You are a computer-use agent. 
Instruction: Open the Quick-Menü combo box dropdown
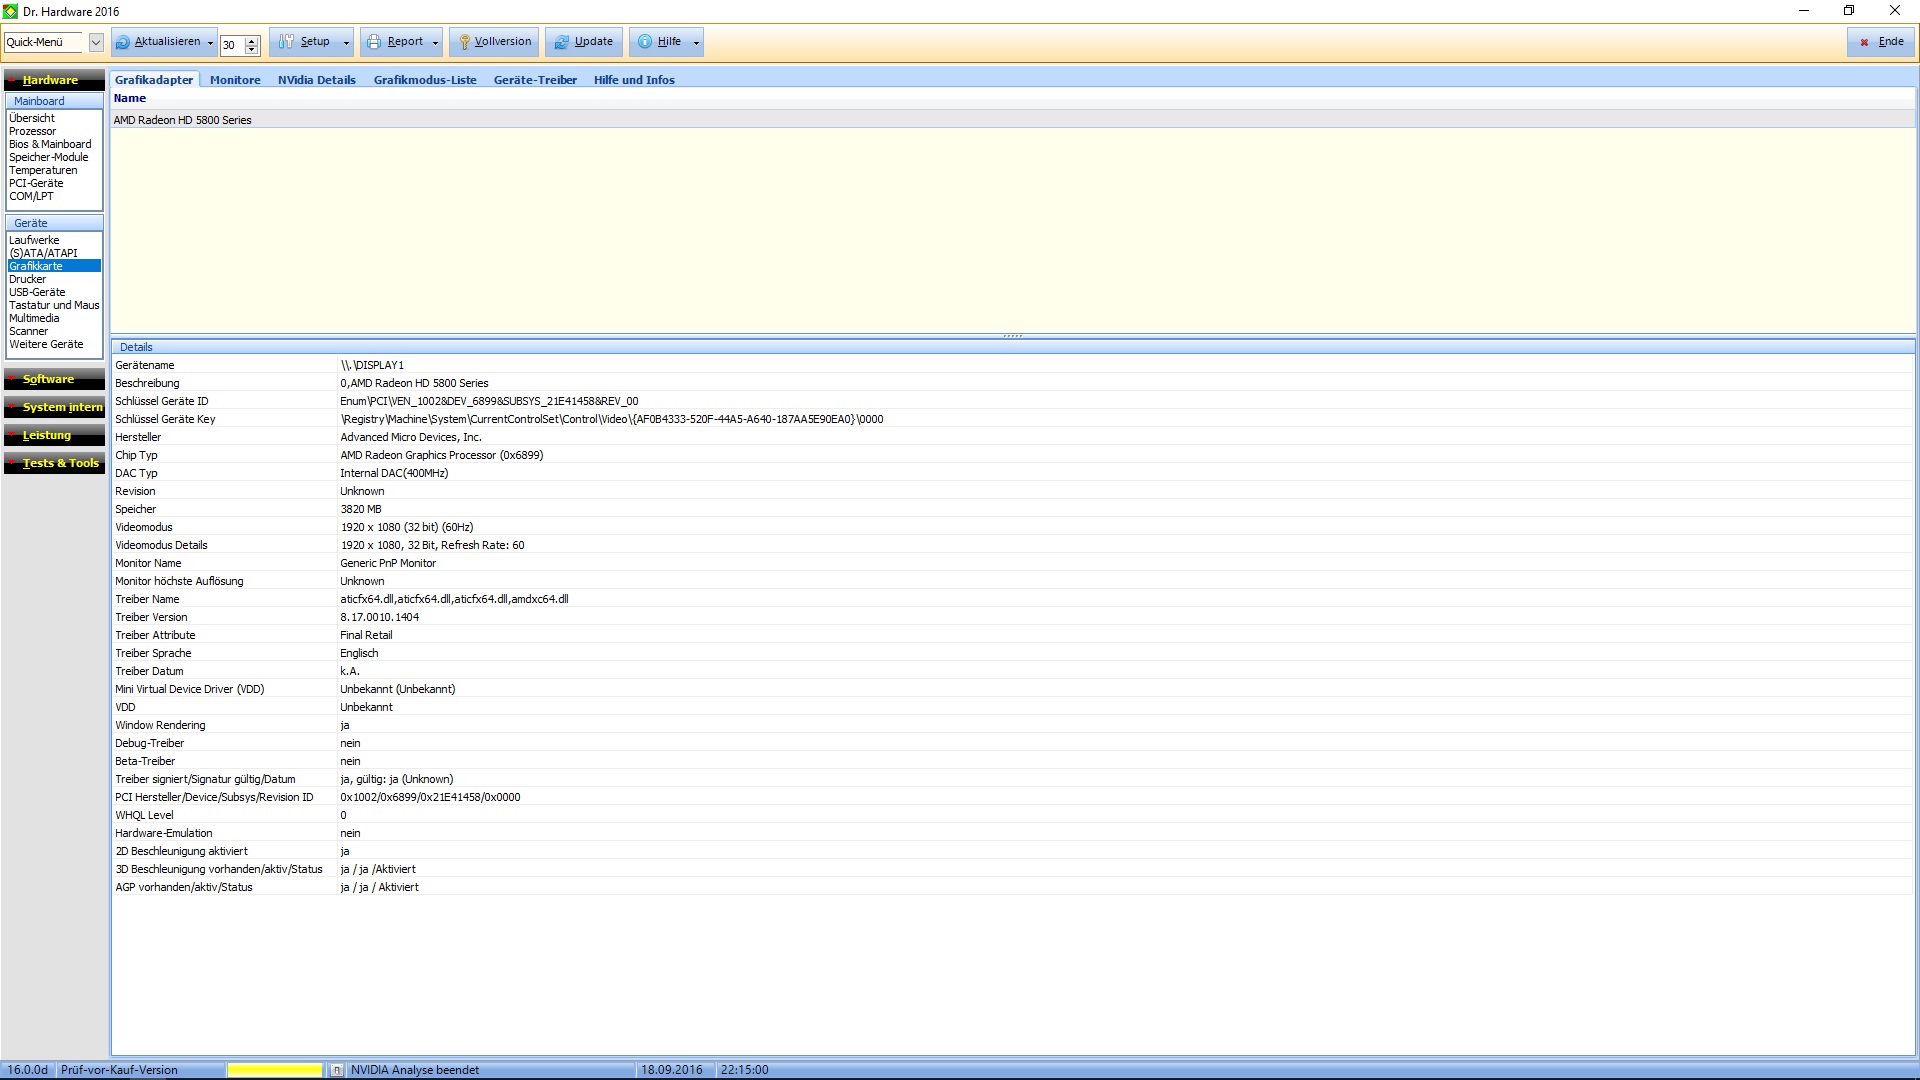point(96,42)
